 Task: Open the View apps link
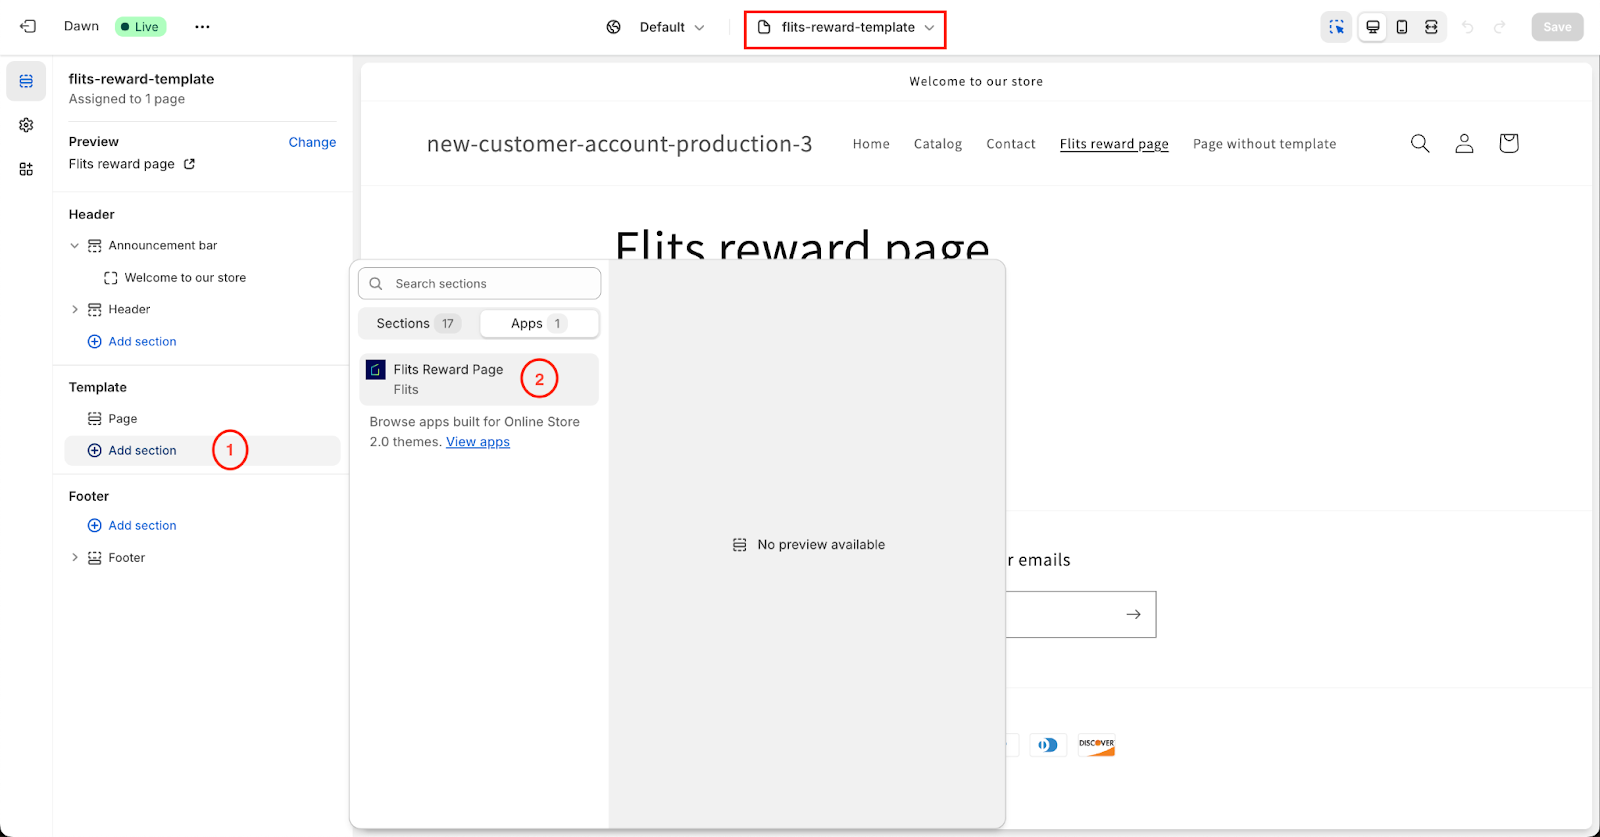478,442
